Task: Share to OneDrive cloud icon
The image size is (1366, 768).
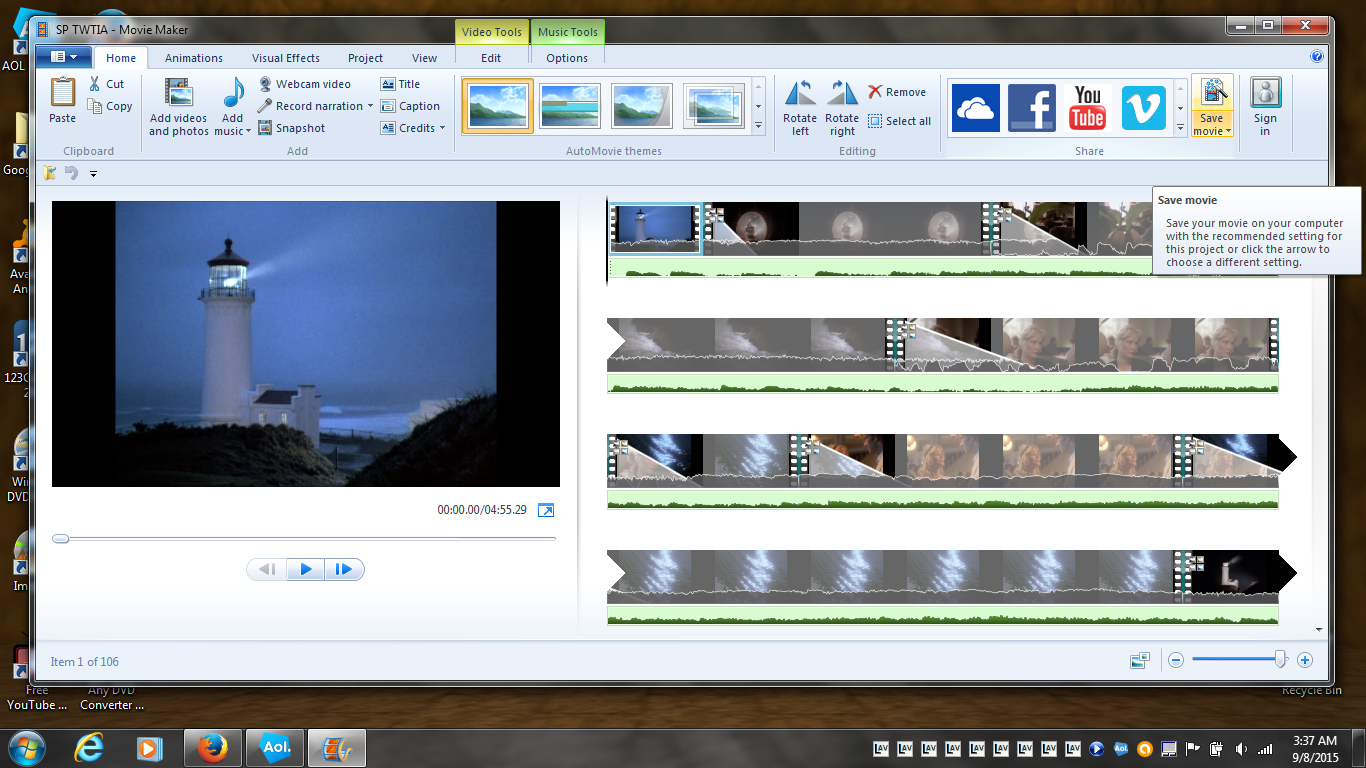Action: point(975,108)
